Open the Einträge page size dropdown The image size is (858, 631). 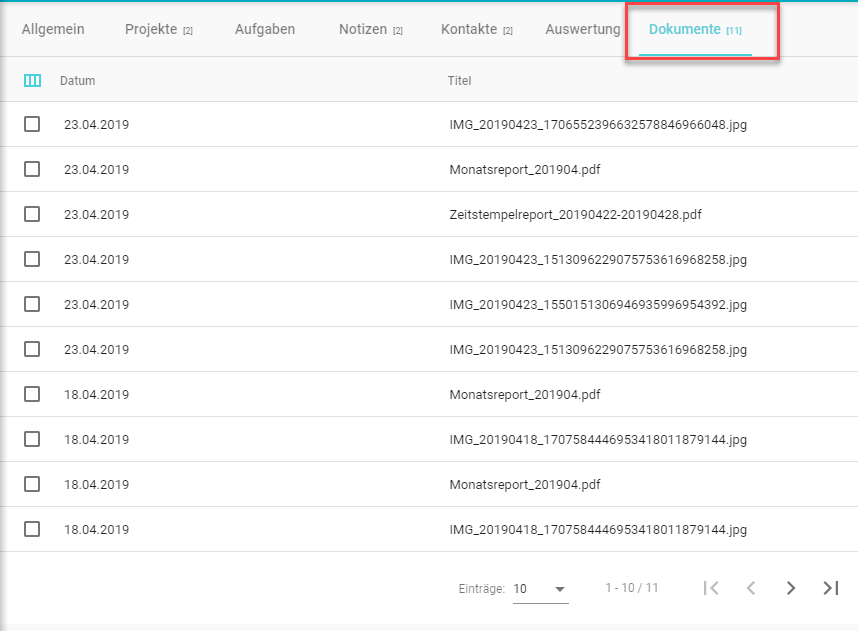(x=540, y=589)
